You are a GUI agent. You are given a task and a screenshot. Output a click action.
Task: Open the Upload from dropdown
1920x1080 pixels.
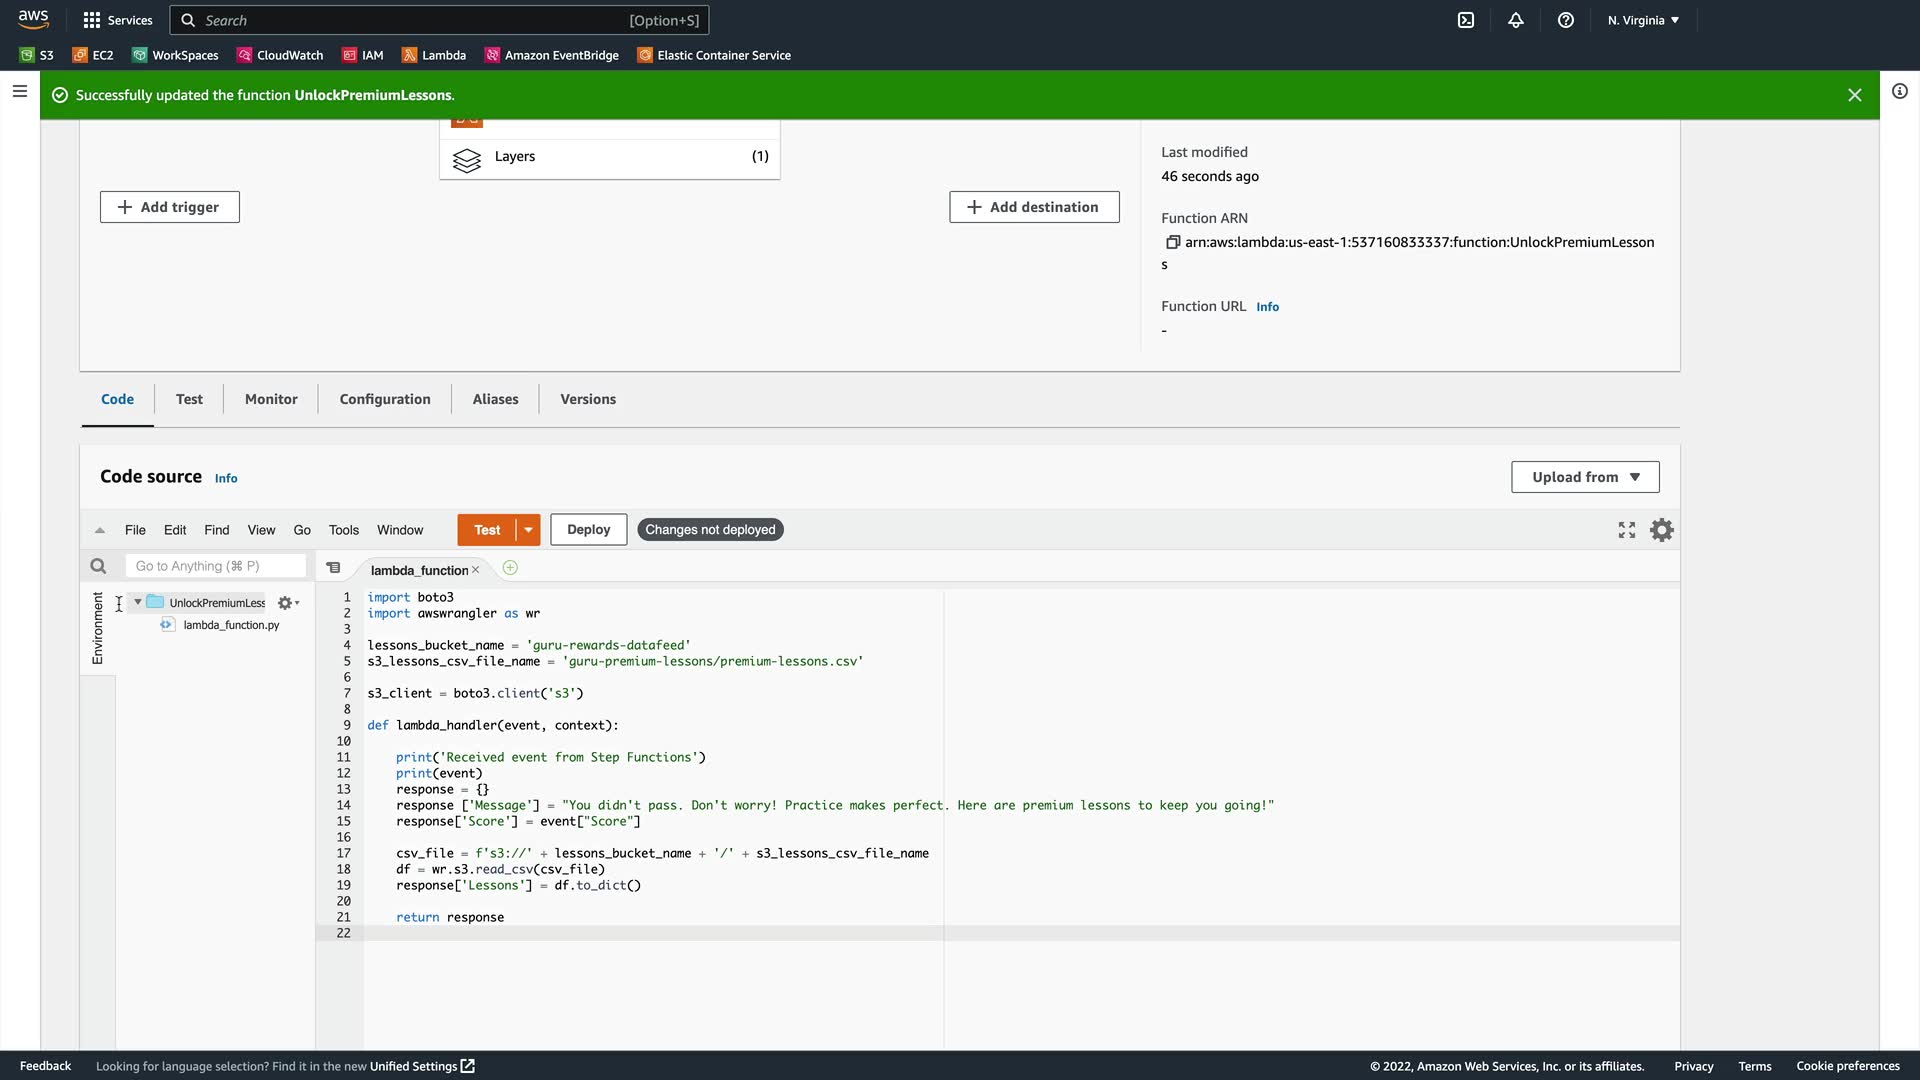pyautogui.click(x=1585, y=477)
